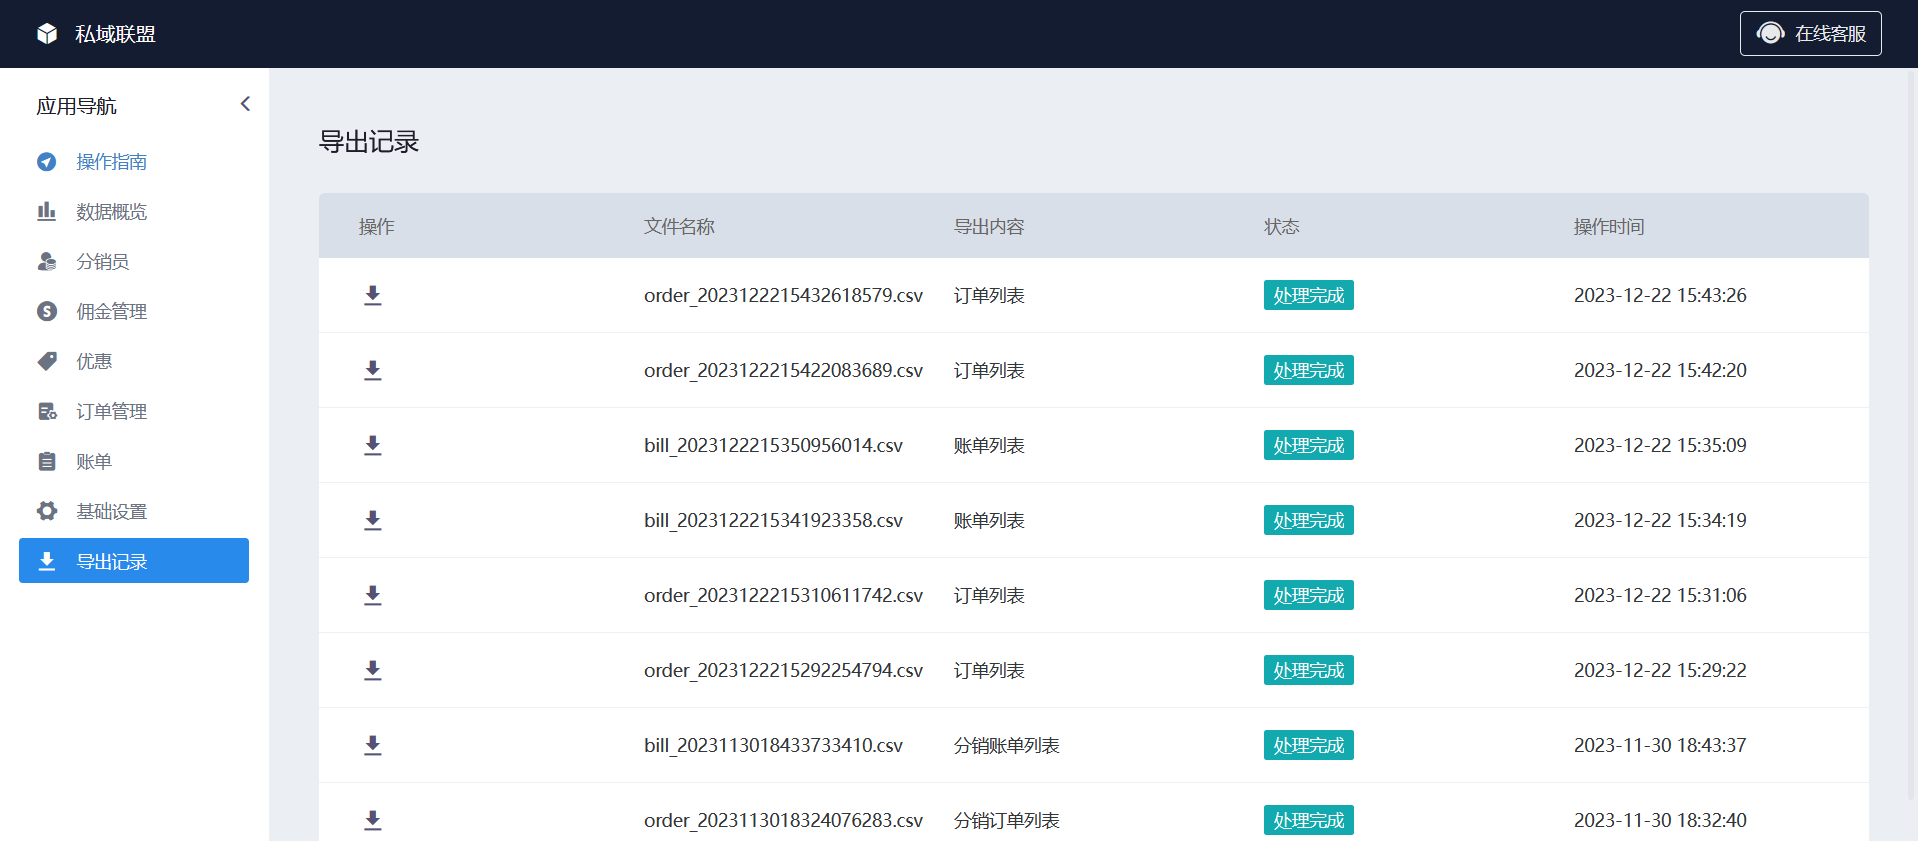Download order_2023122215292254794.csv via its row icon
This screenshot has height=841, width=1918.
point(373,670)
